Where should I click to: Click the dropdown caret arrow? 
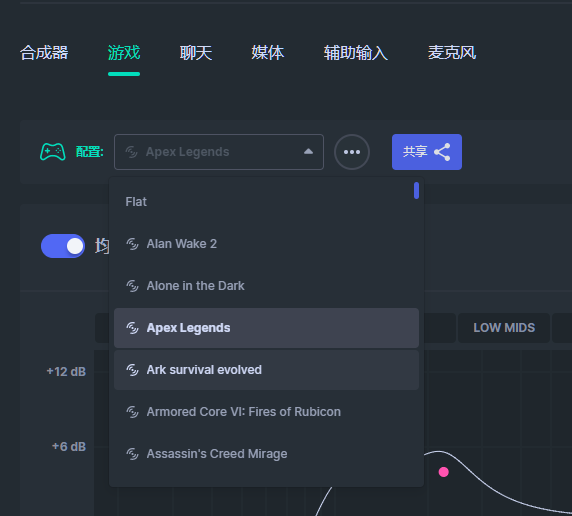pos(308,151)
